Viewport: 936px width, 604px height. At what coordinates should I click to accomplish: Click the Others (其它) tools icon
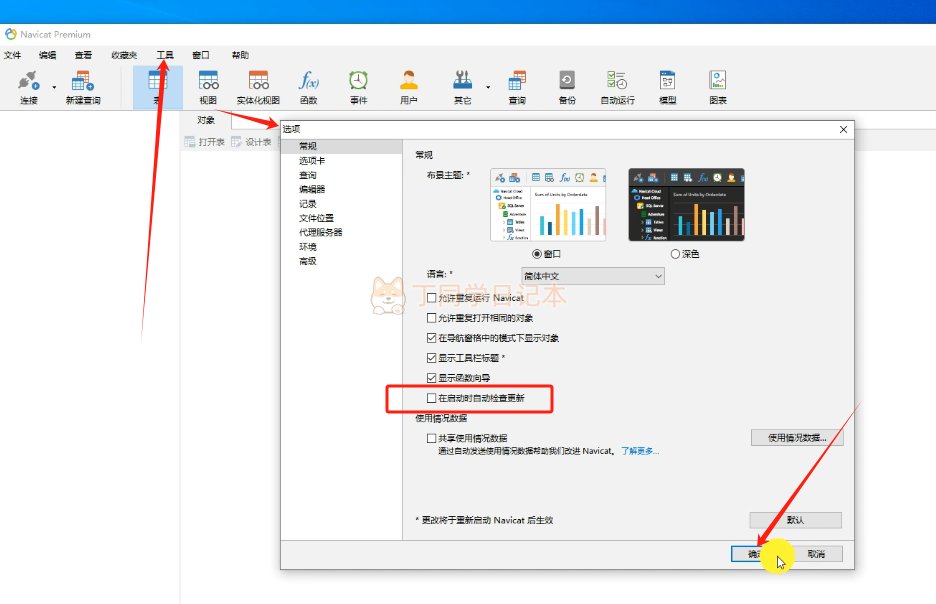click(463, 87)
